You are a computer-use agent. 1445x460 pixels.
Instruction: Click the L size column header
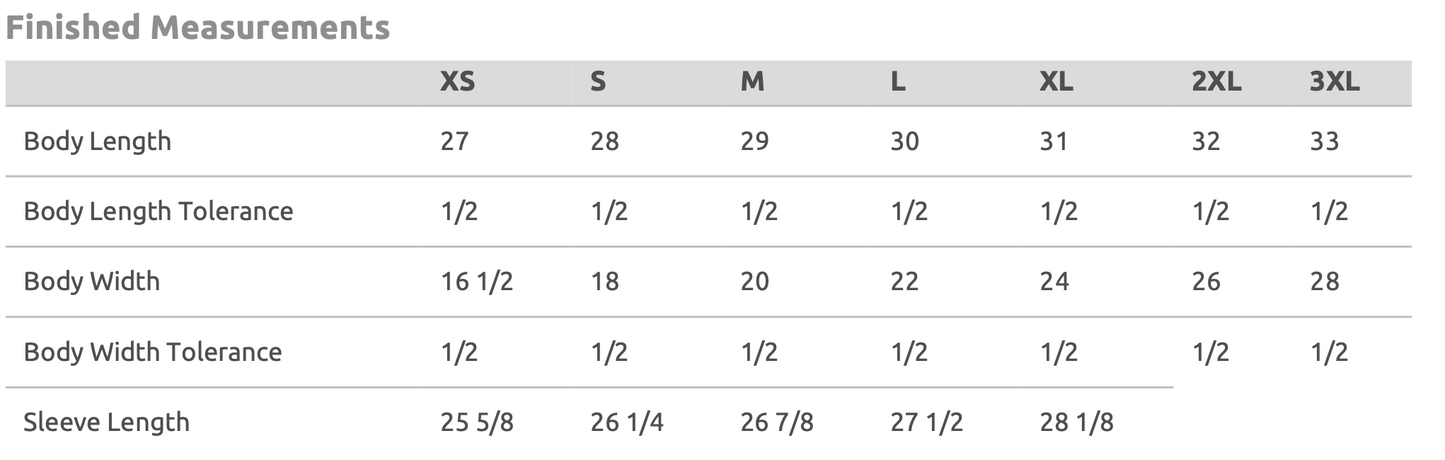(898, 83)
